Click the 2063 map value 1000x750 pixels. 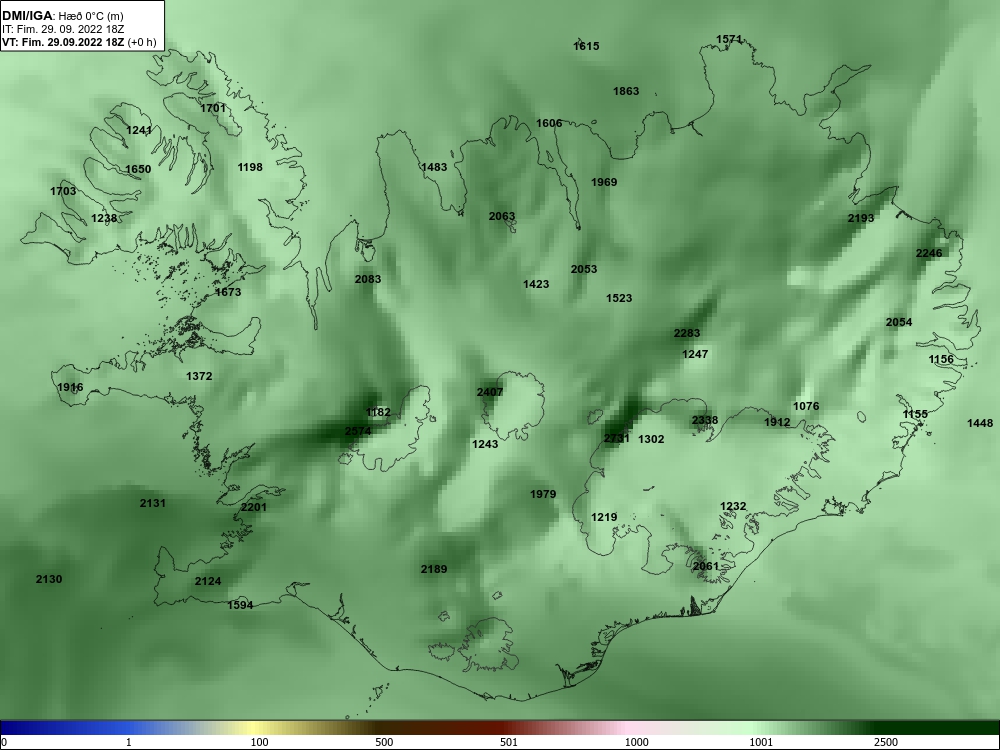click(x=502, y=216)
